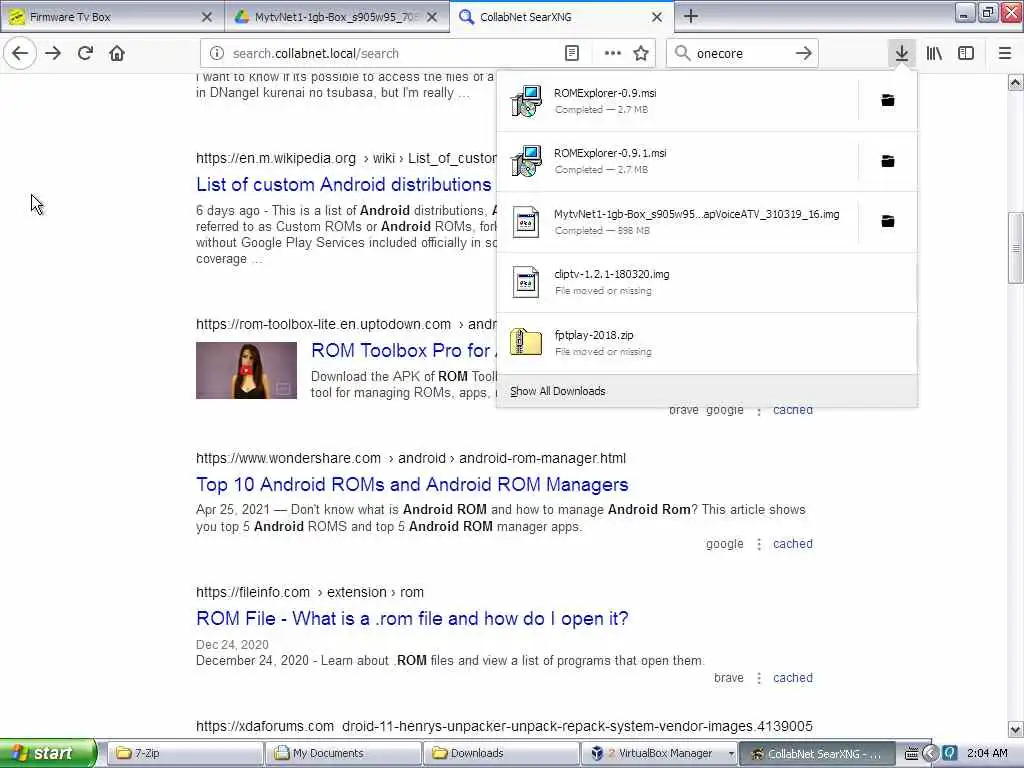The height and width of the screenshot is (768, 1024).
Task: Click the search bar containing onecore
Action: (x=743, y=53)
